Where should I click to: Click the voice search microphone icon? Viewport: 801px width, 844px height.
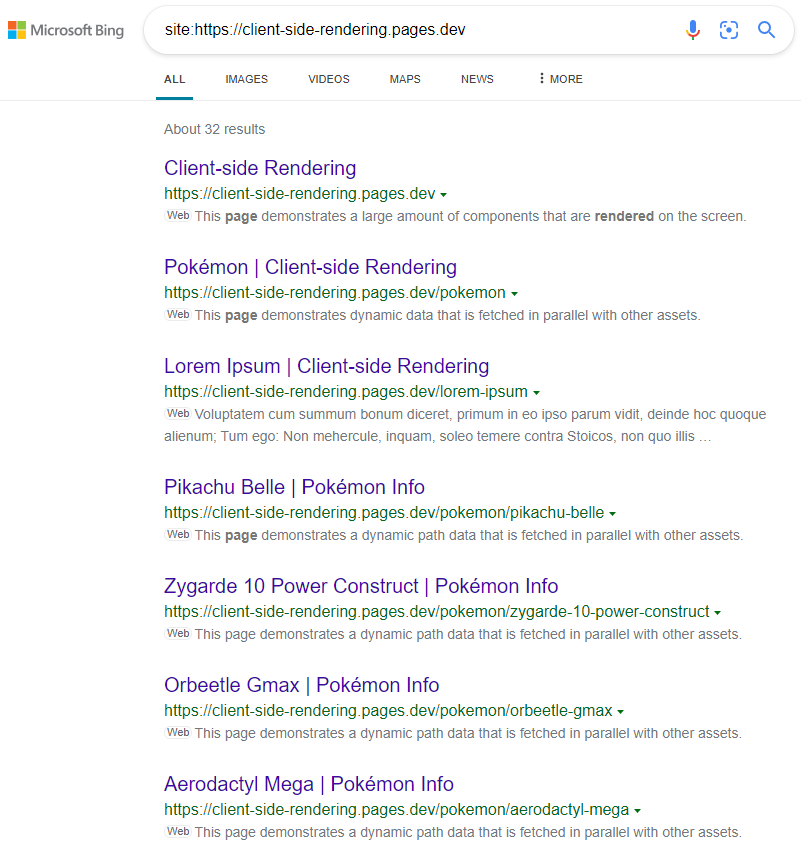coord(693,30)
